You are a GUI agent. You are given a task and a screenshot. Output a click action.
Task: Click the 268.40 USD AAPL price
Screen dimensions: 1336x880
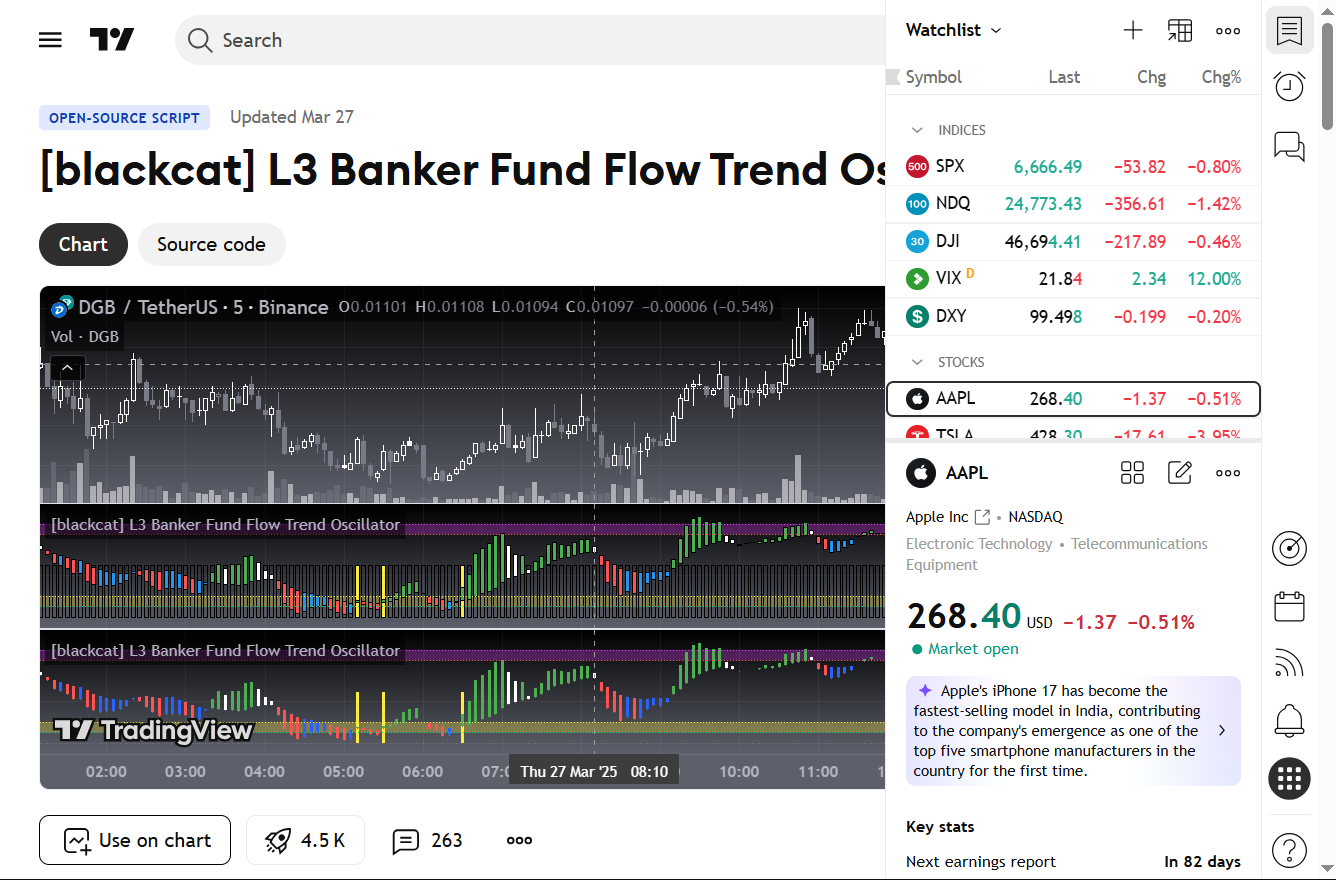click(979, 616)
